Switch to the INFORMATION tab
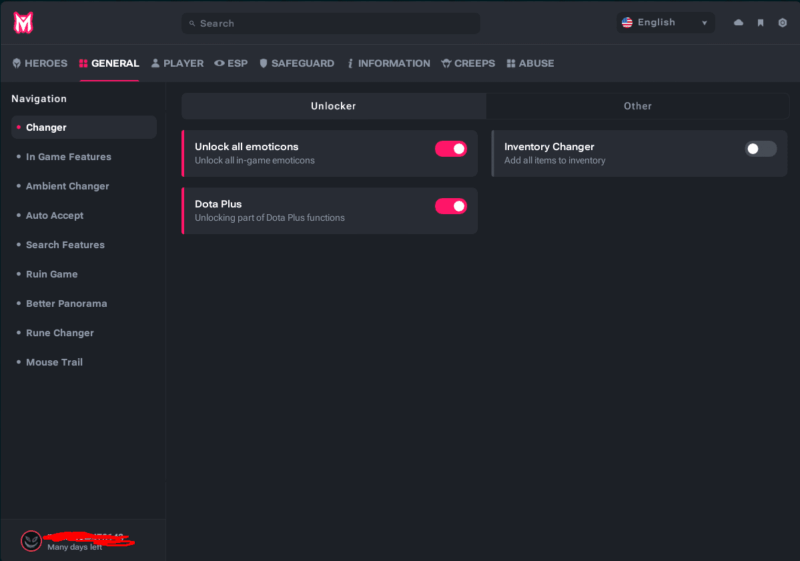Viewport: 800px width, 561px height. coord(389,63)
